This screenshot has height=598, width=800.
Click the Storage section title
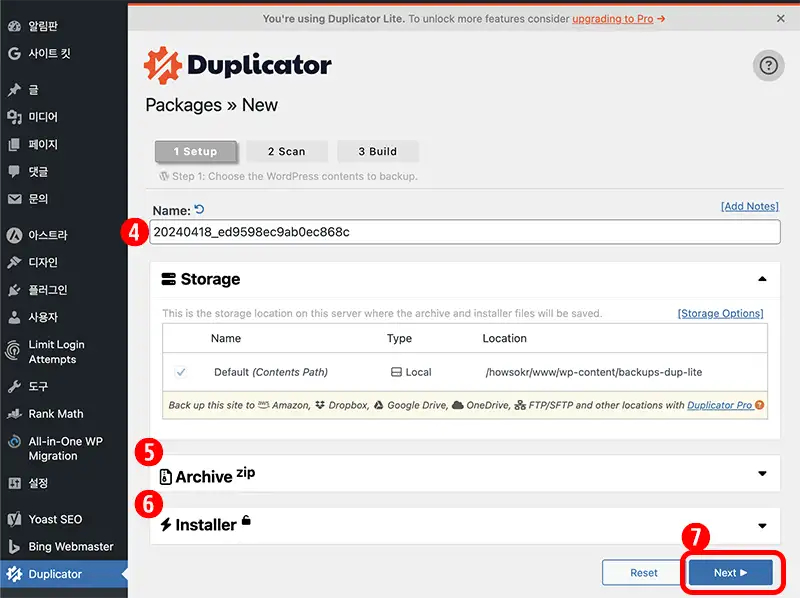210,279
